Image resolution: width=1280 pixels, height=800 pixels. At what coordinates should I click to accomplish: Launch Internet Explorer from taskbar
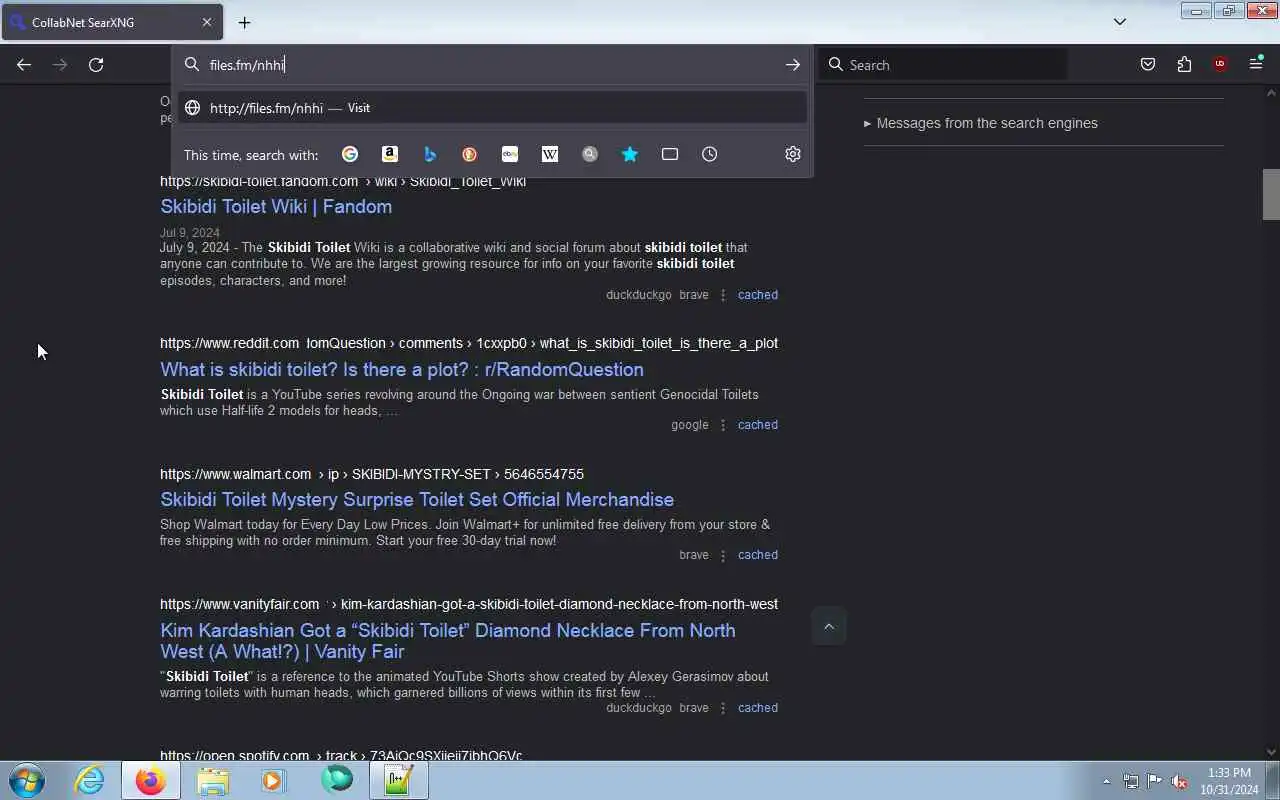[x=90, y=780]
